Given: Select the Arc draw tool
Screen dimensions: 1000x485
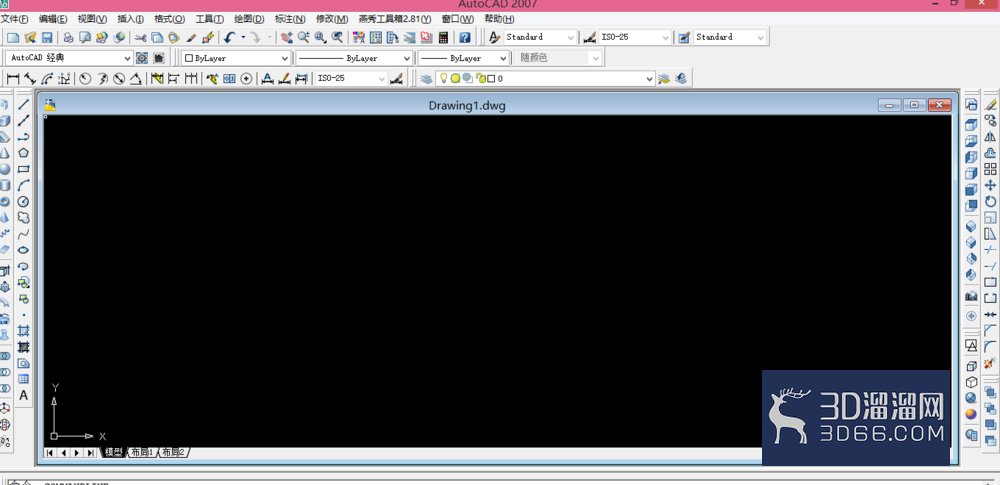Looking at the screenshot, I should pos(24,185).
